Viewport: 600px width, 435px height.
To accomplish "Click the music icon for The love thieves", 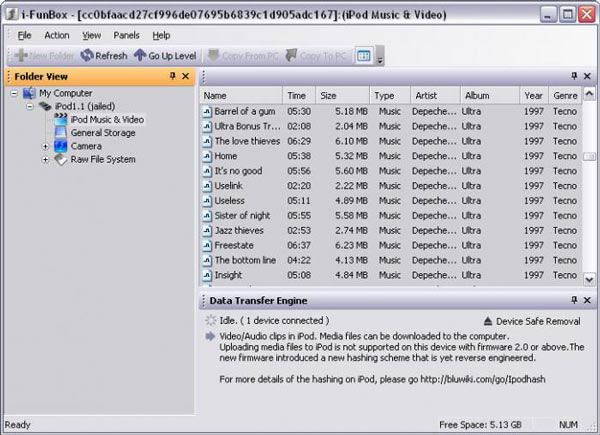I will pos(207,141).
